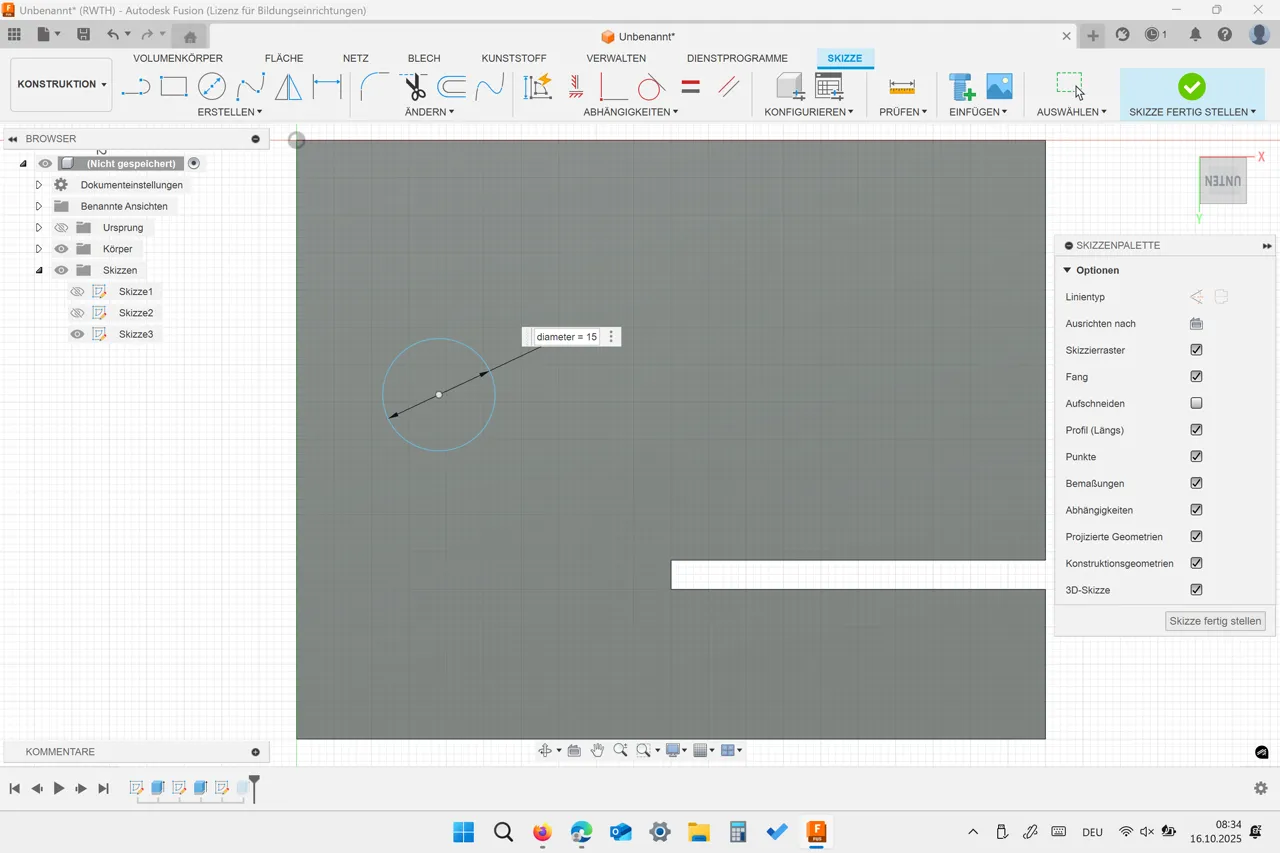1280x853 pixels.
Task: Click the change parameters table icon
Action: pyautogui.click(x=829, y=87)
